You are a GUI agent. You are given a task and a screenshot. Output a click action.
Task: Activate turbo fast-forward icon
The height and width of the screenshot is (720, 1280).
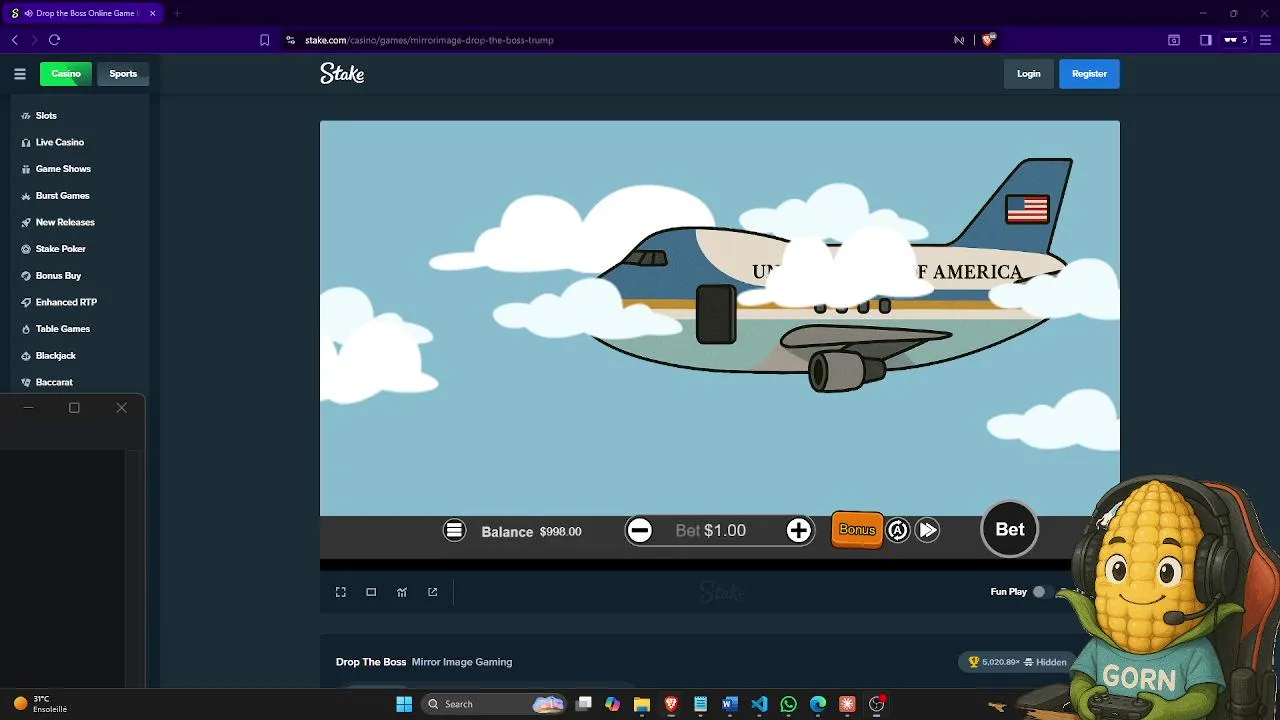(x=928, y=531)
